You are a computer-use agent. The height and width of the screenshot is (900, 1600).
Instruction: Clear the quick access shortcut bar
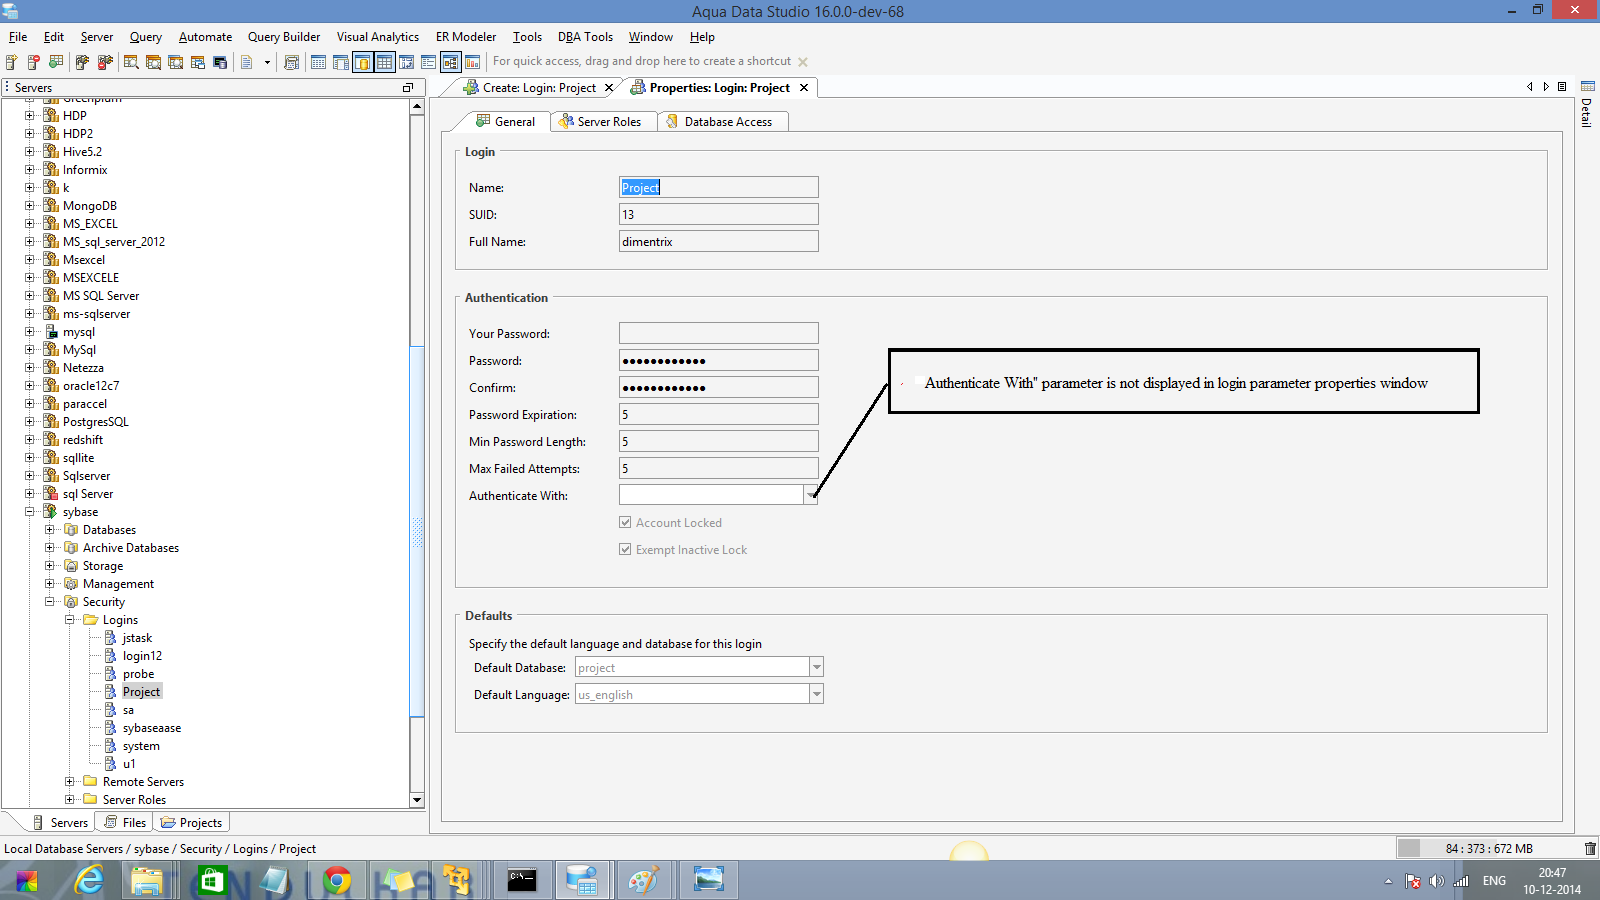803,62
